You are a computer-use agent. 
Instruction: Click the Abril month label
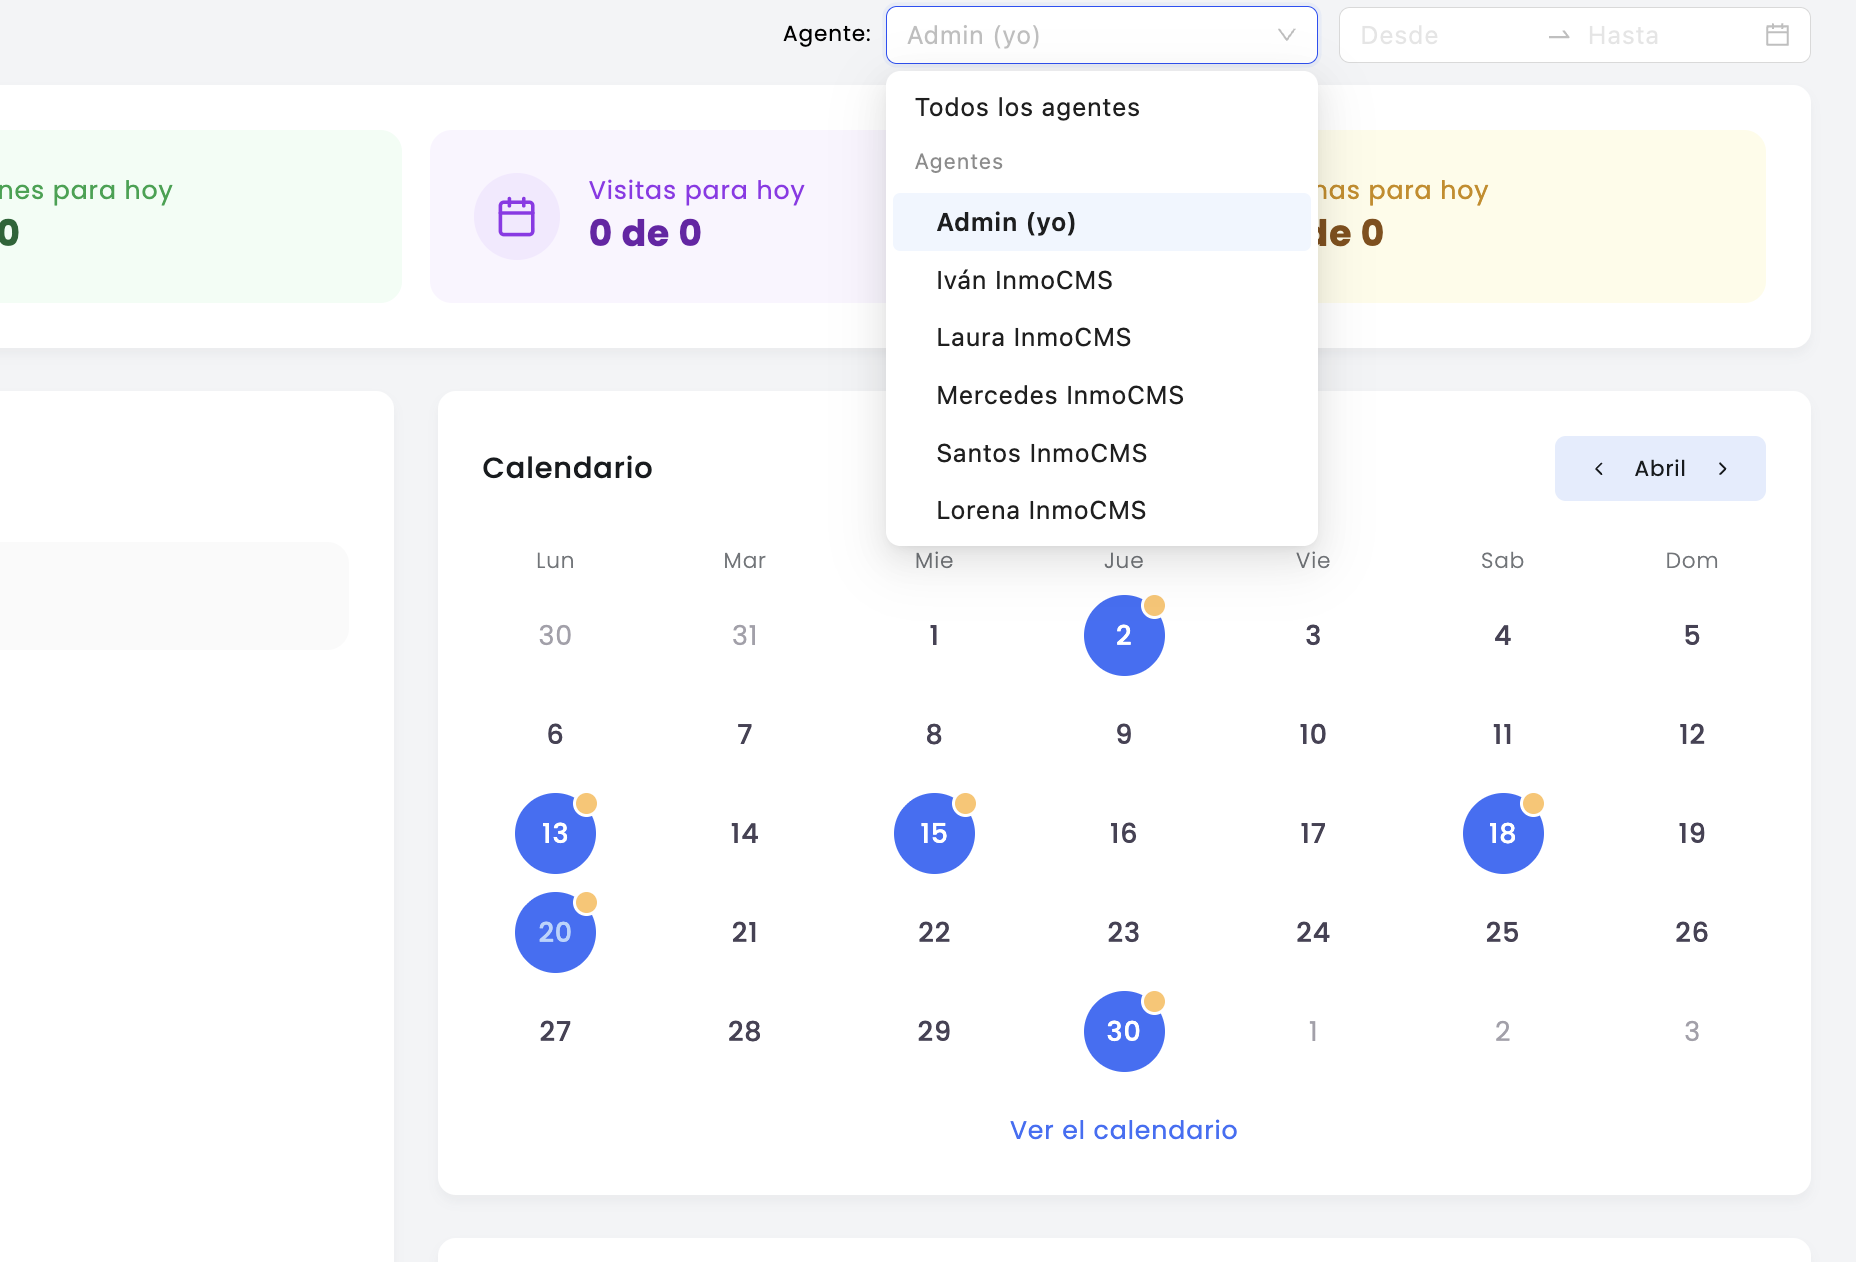pyautogui.click(x=1660, y=468)
